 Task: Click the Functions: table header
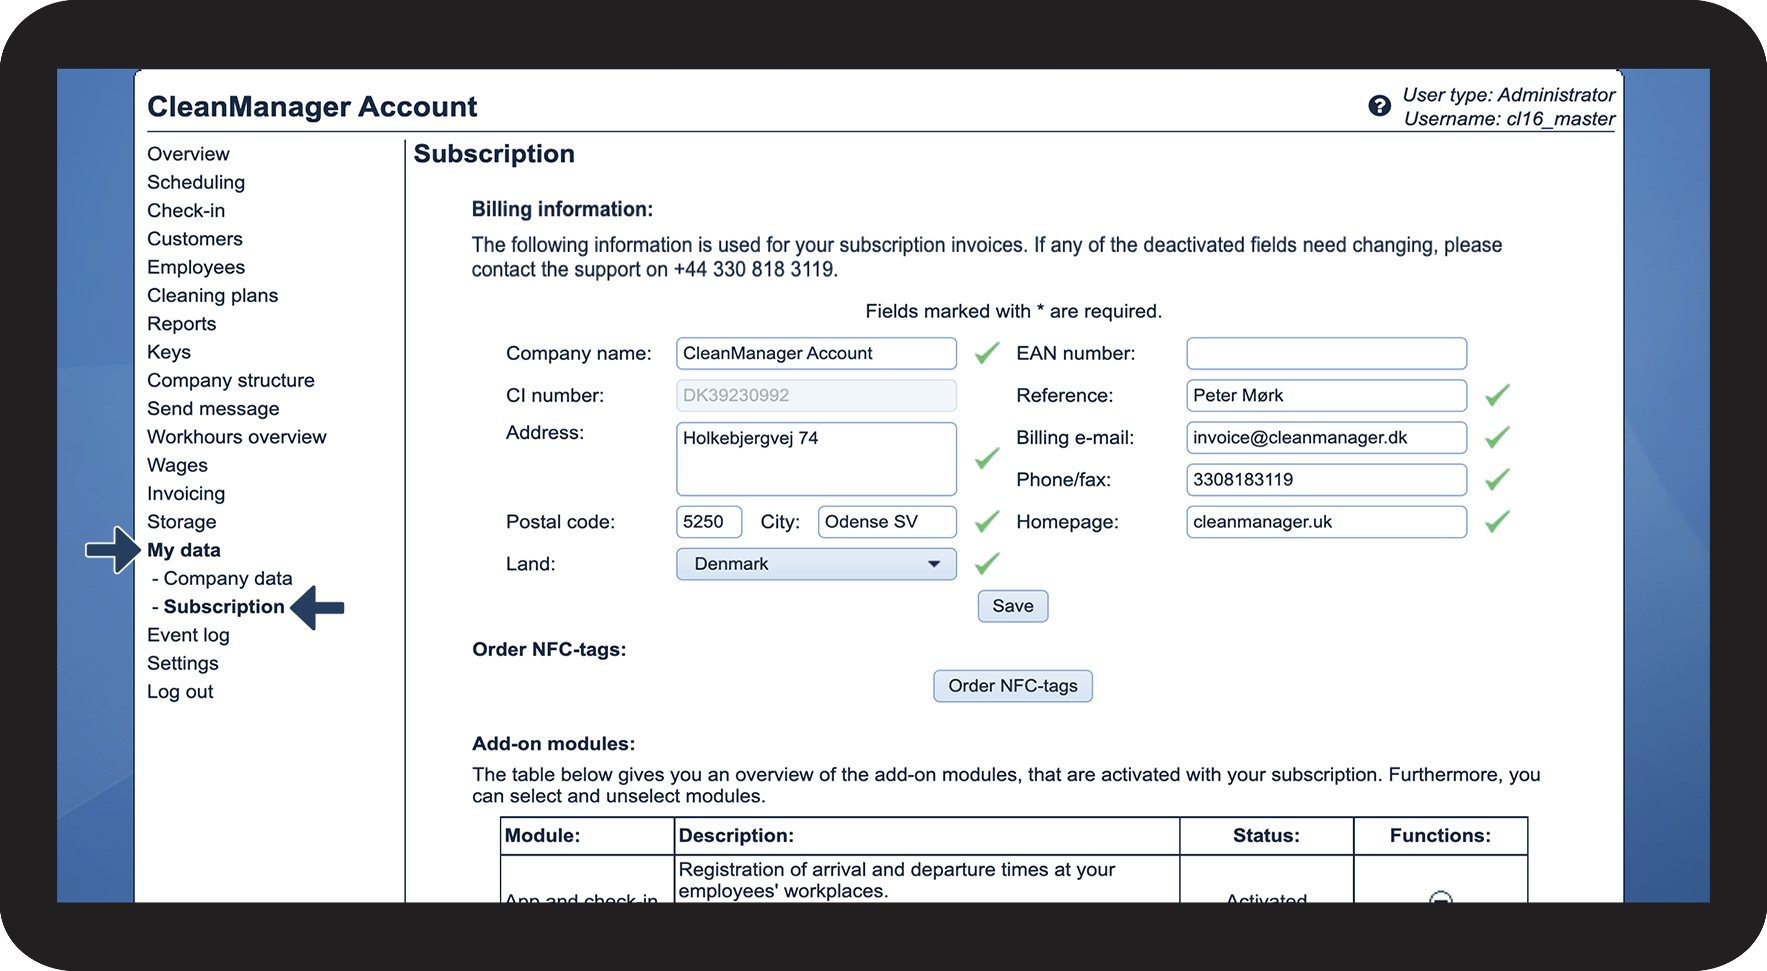1440,836
